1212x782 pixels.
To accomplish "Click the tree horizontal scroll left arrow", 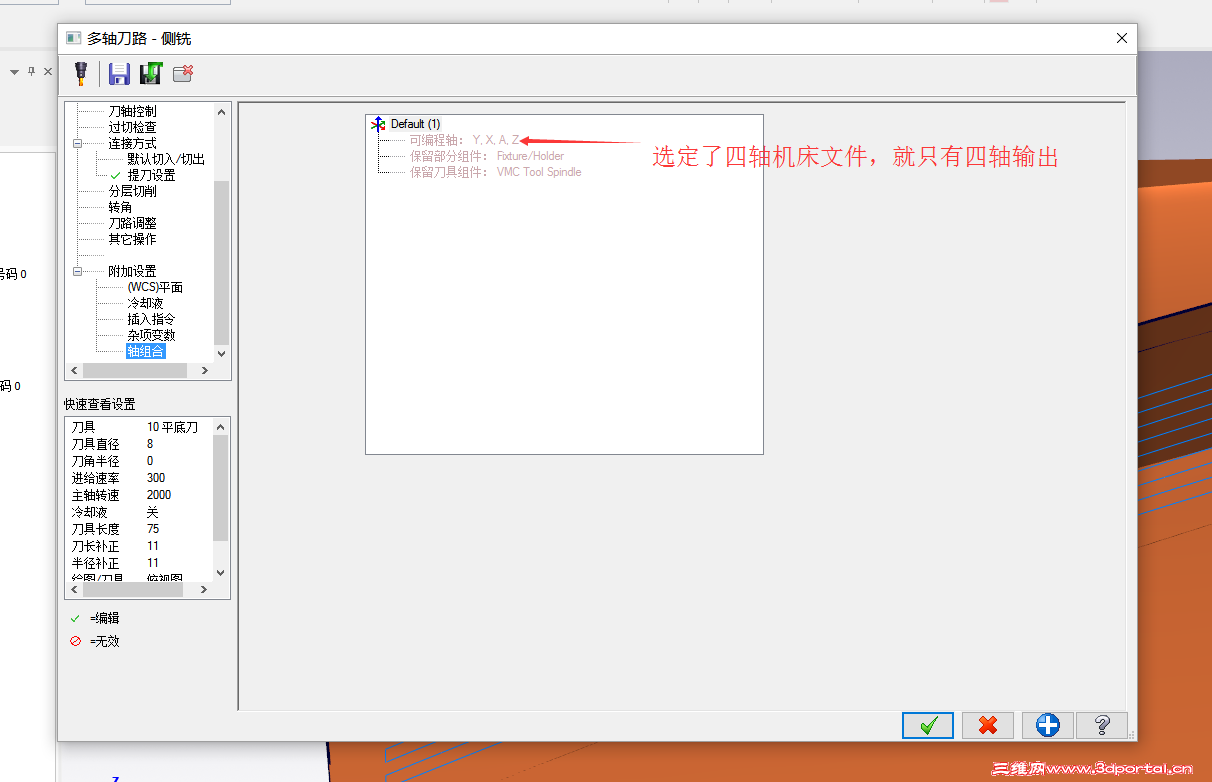I will [73, 370].
